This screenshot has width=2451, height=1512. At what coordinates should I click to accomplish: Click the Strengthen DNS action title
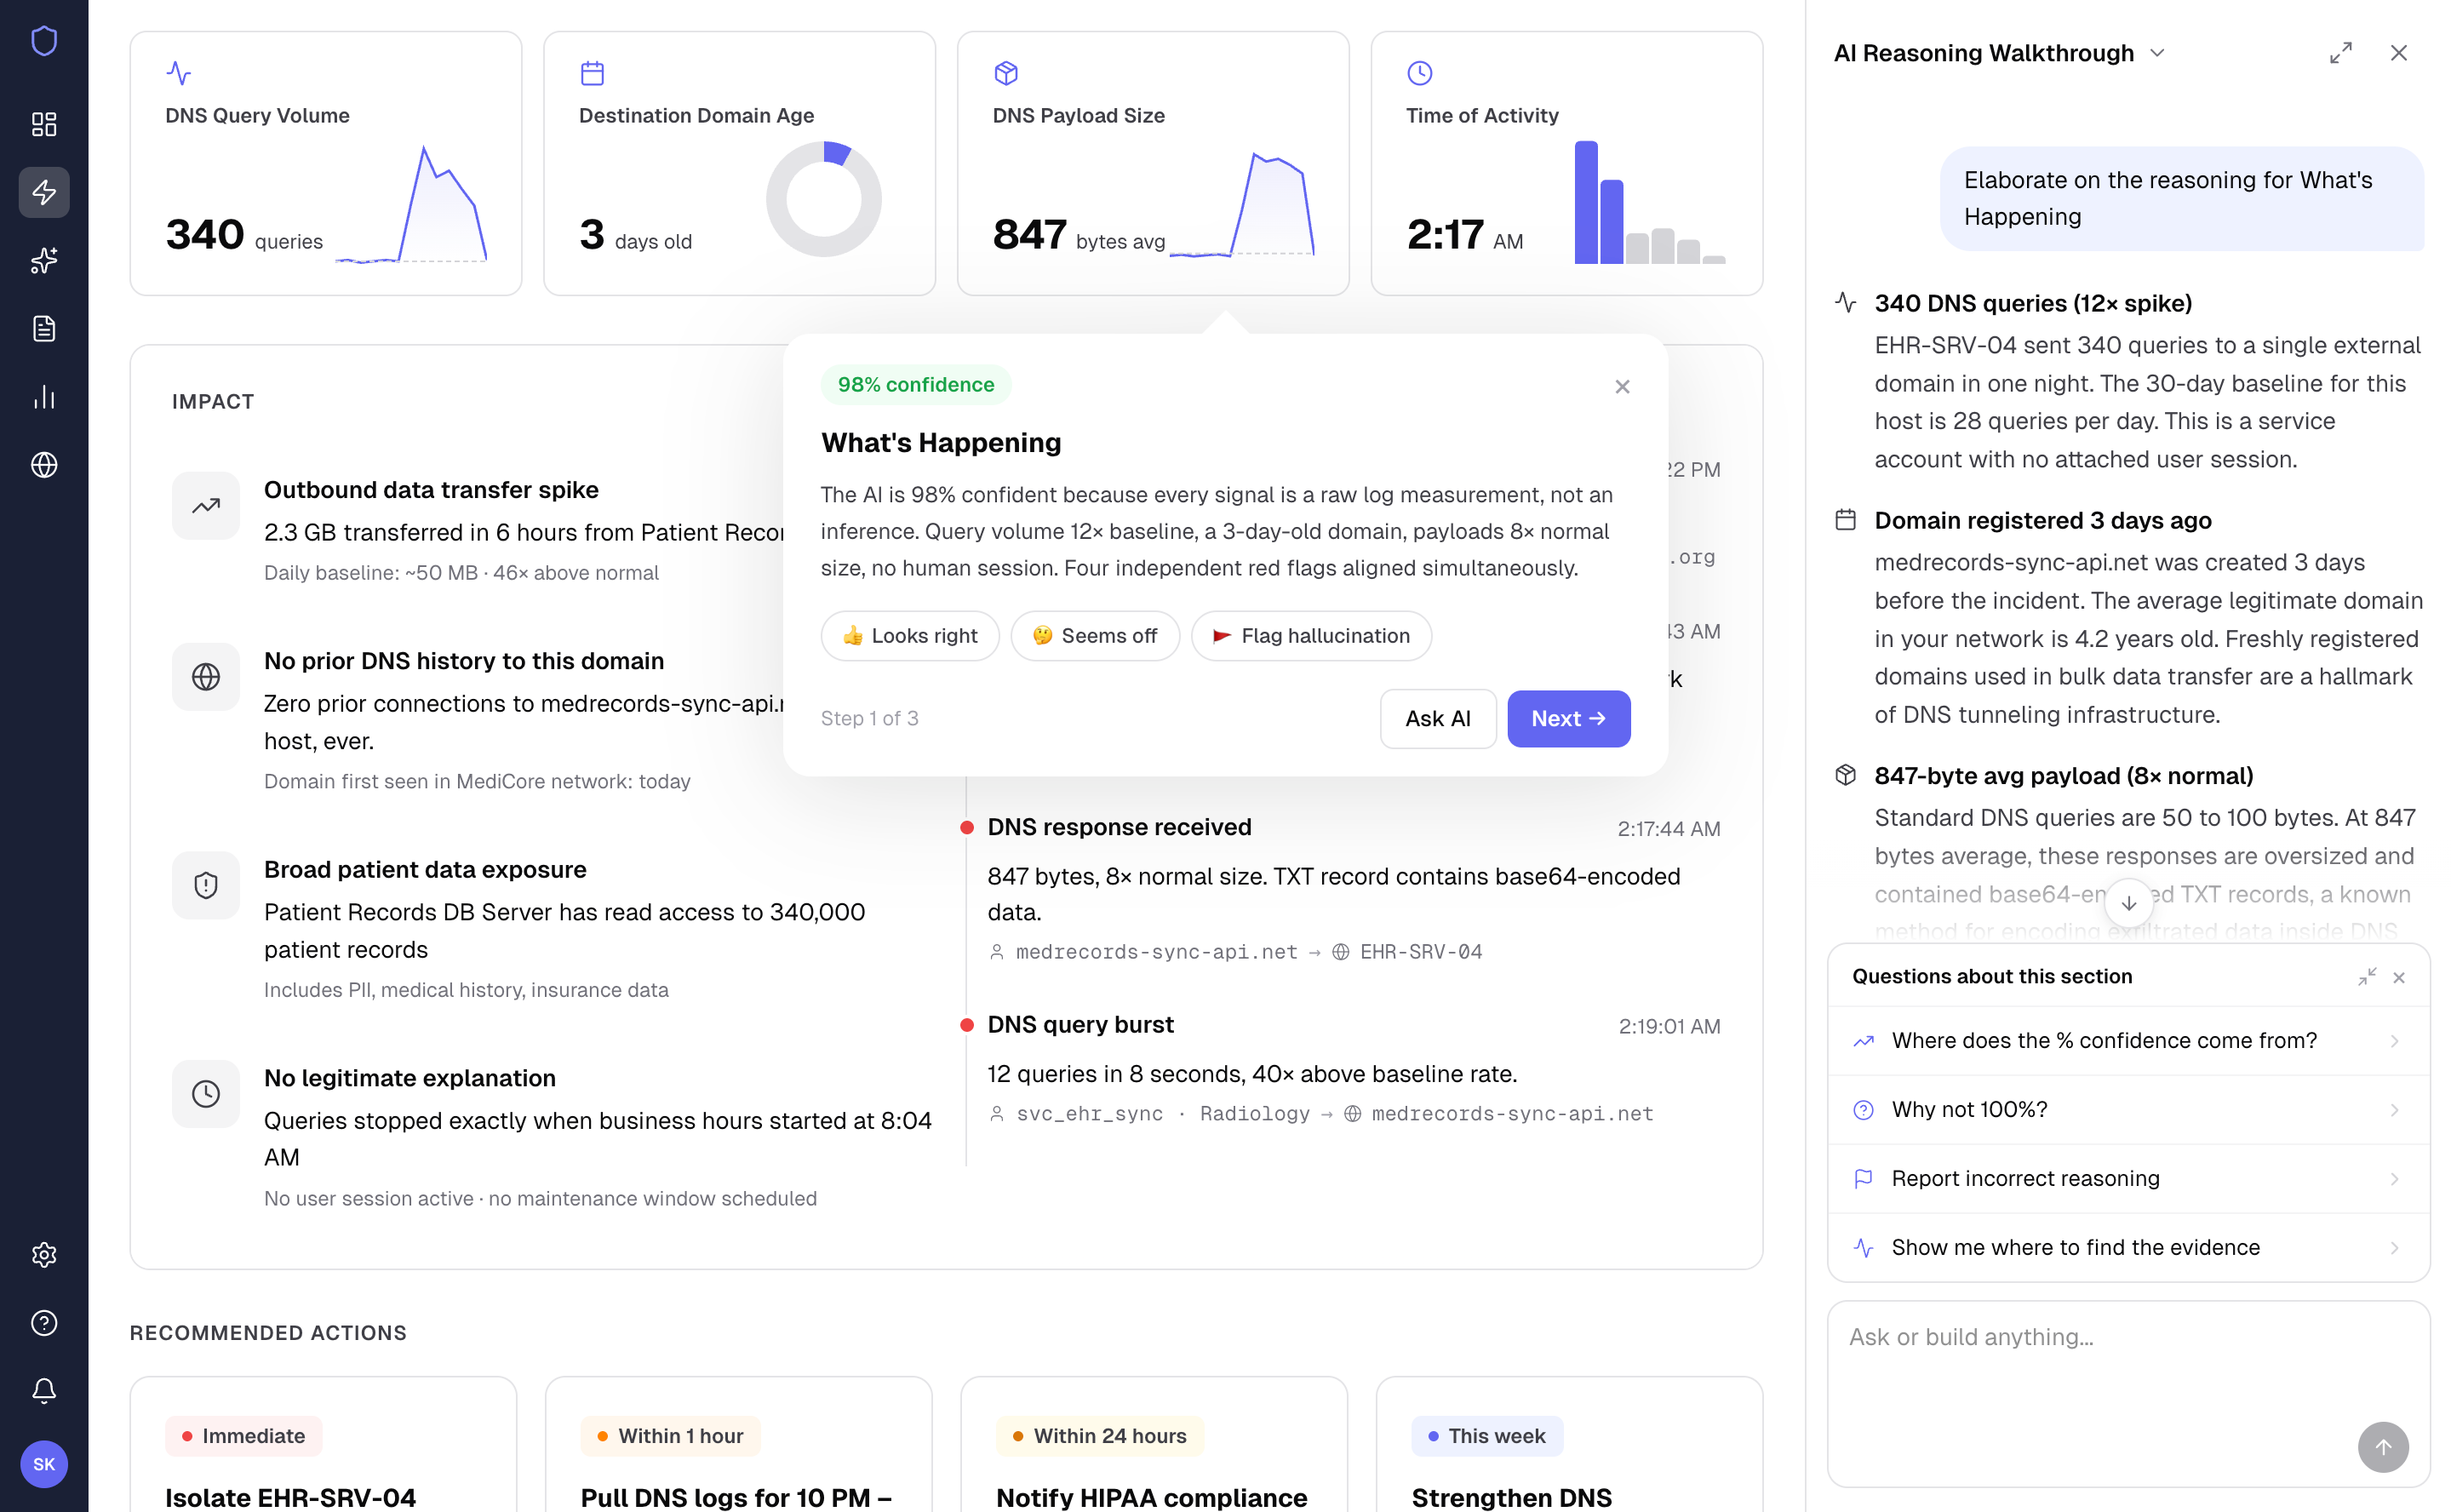[x=1512, y=1497]
